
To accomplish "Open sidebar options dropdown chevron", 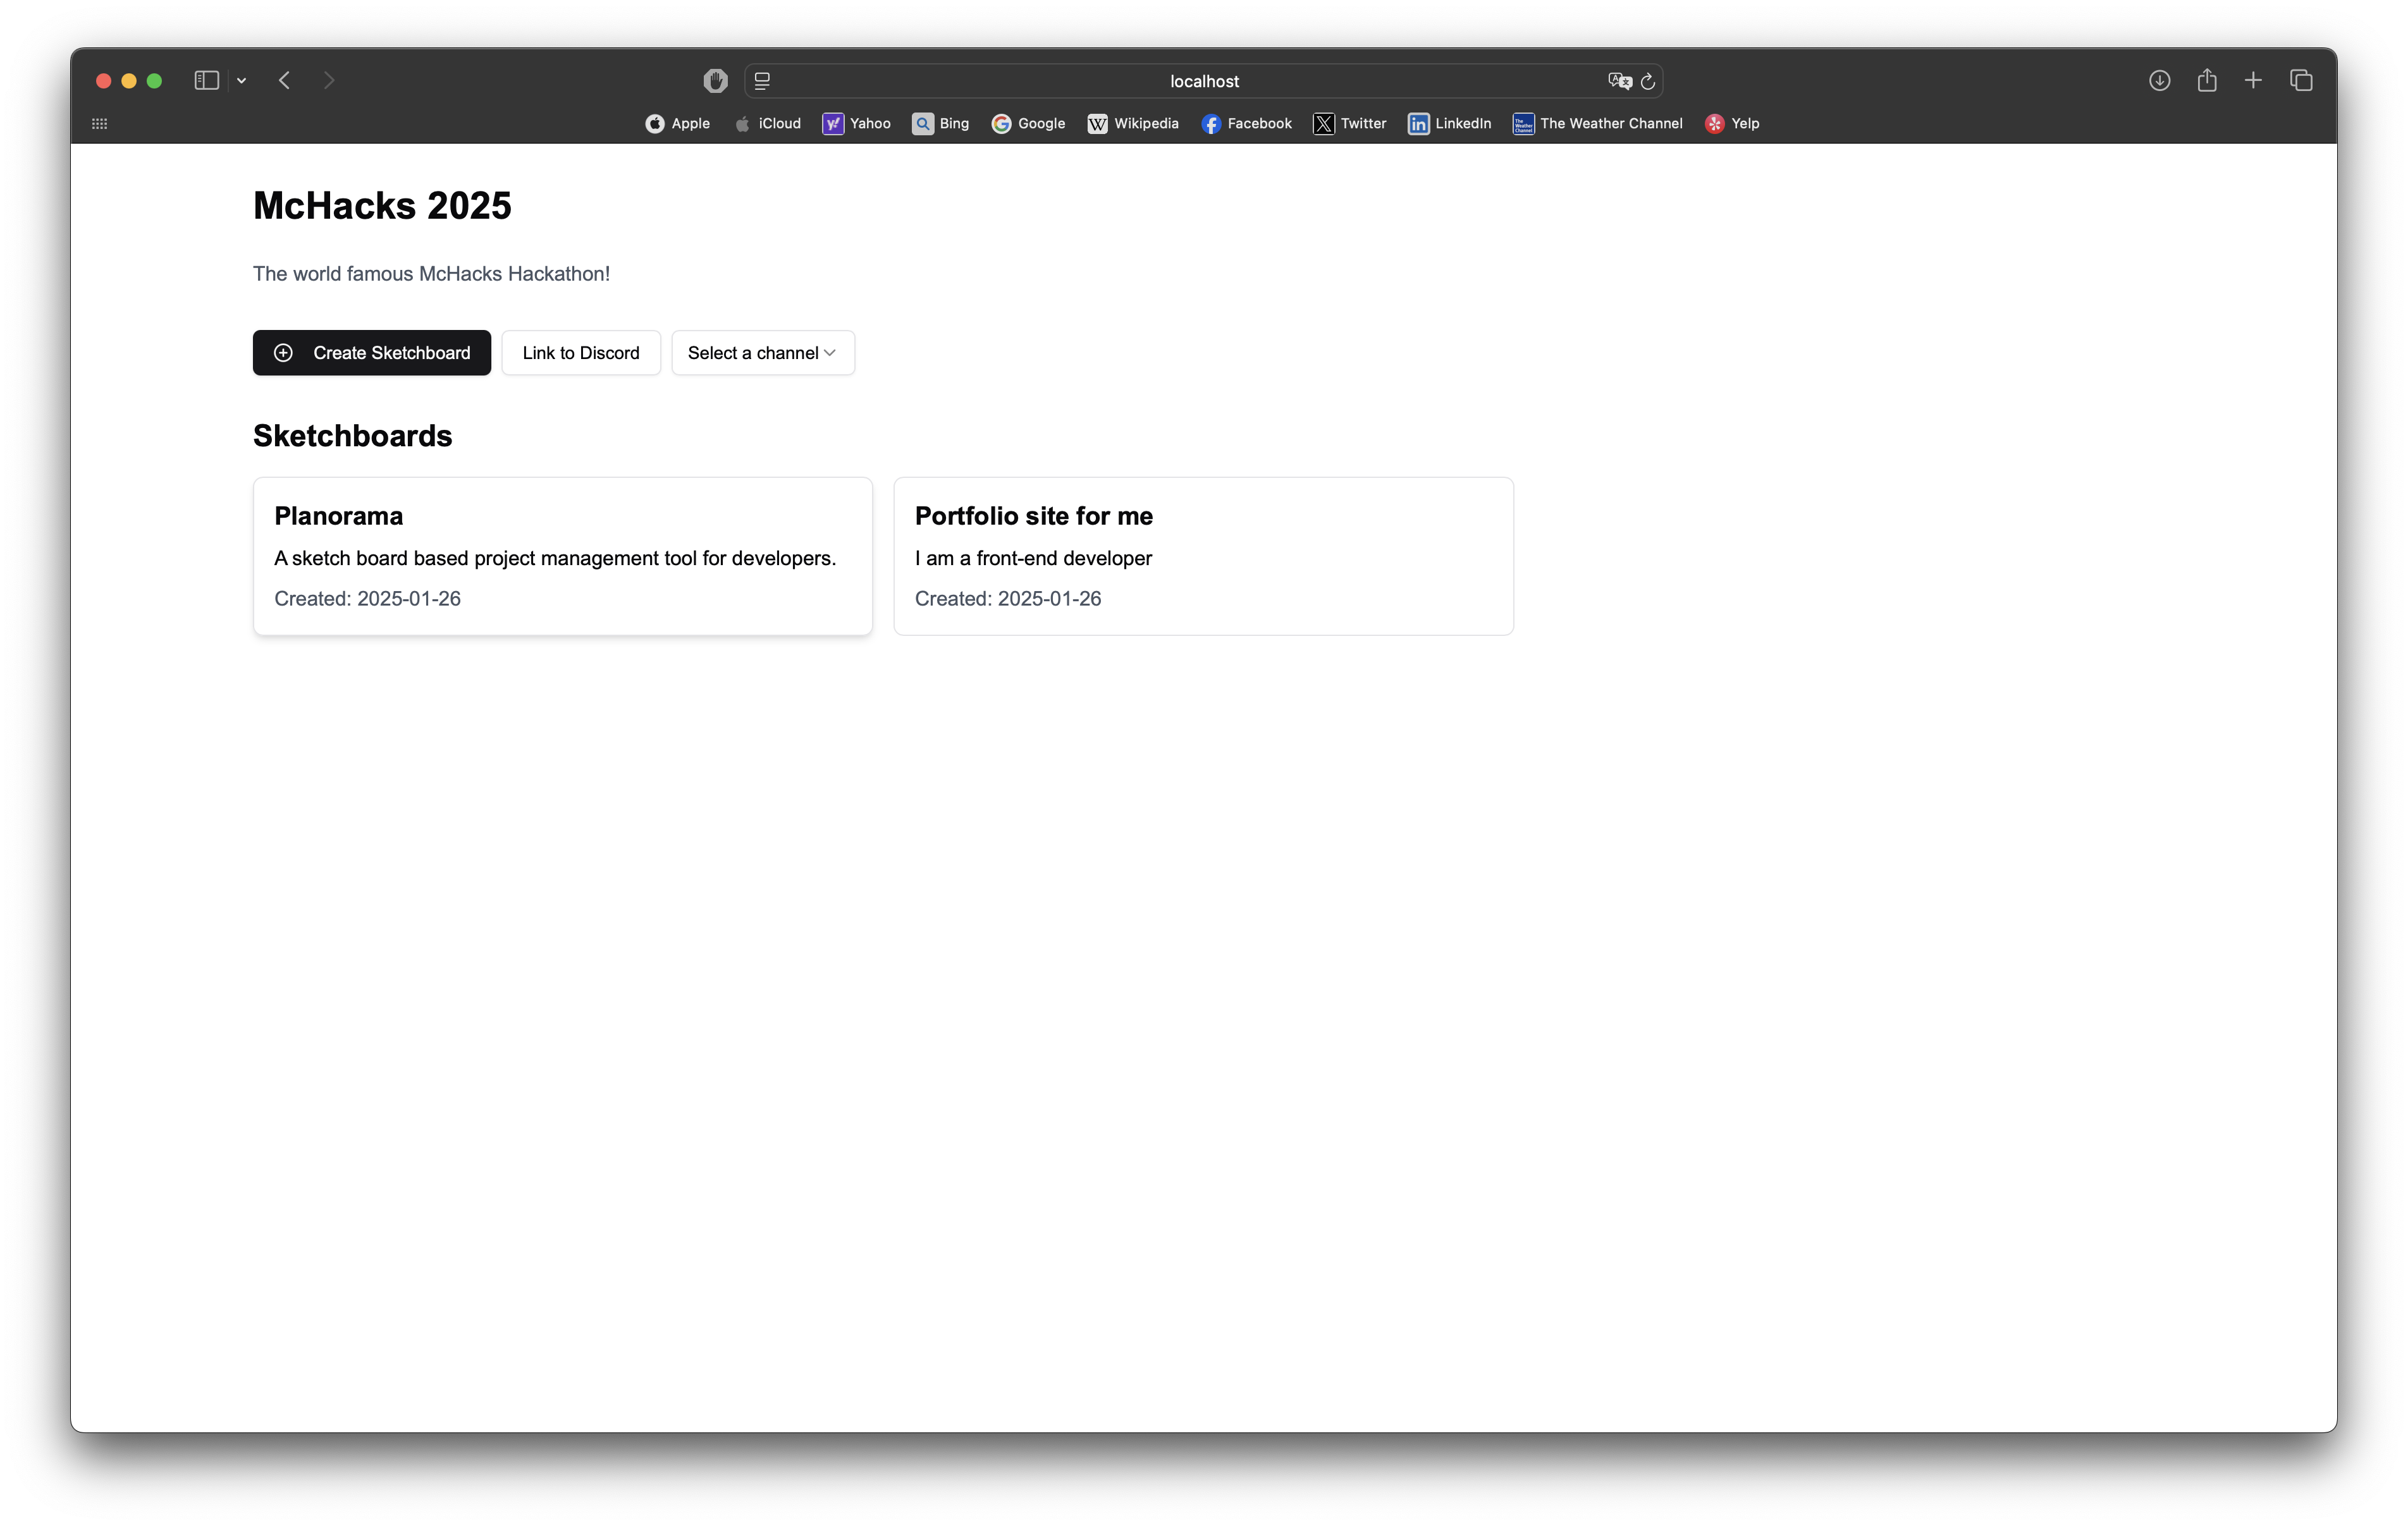I will click(241, 81).
